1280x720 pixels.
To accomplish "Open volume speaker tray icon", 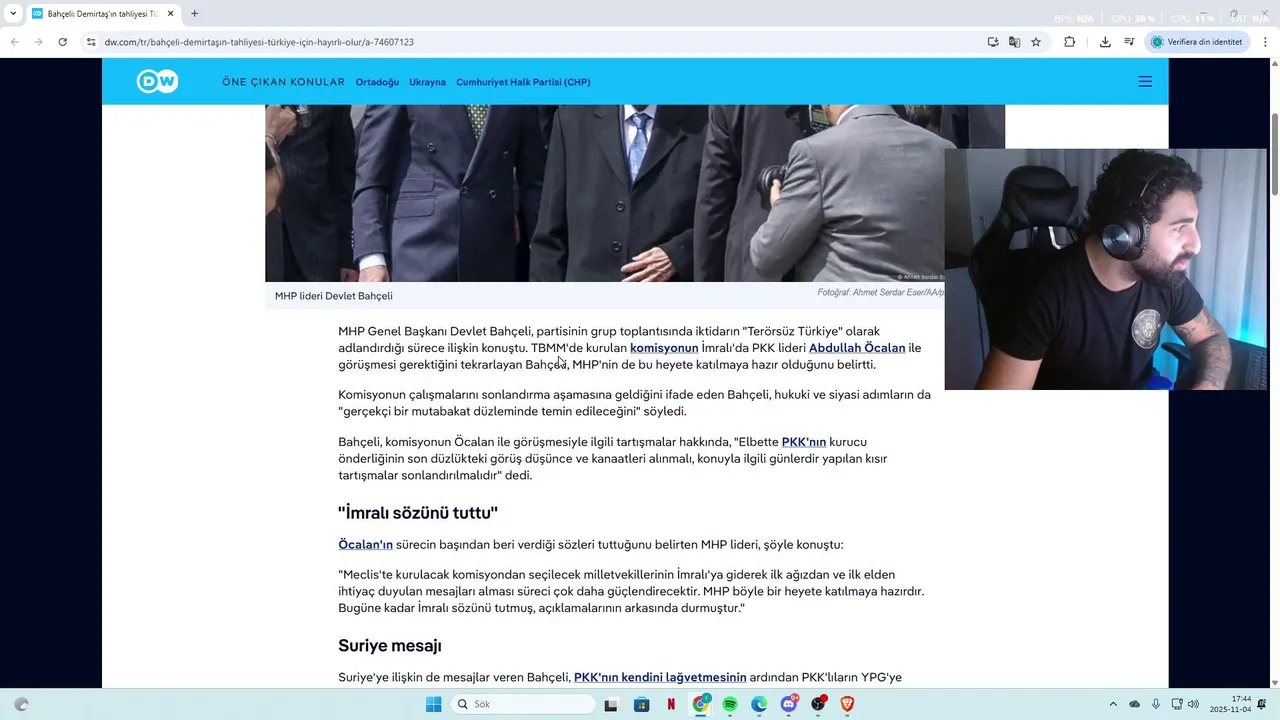I will point(1193,704).
